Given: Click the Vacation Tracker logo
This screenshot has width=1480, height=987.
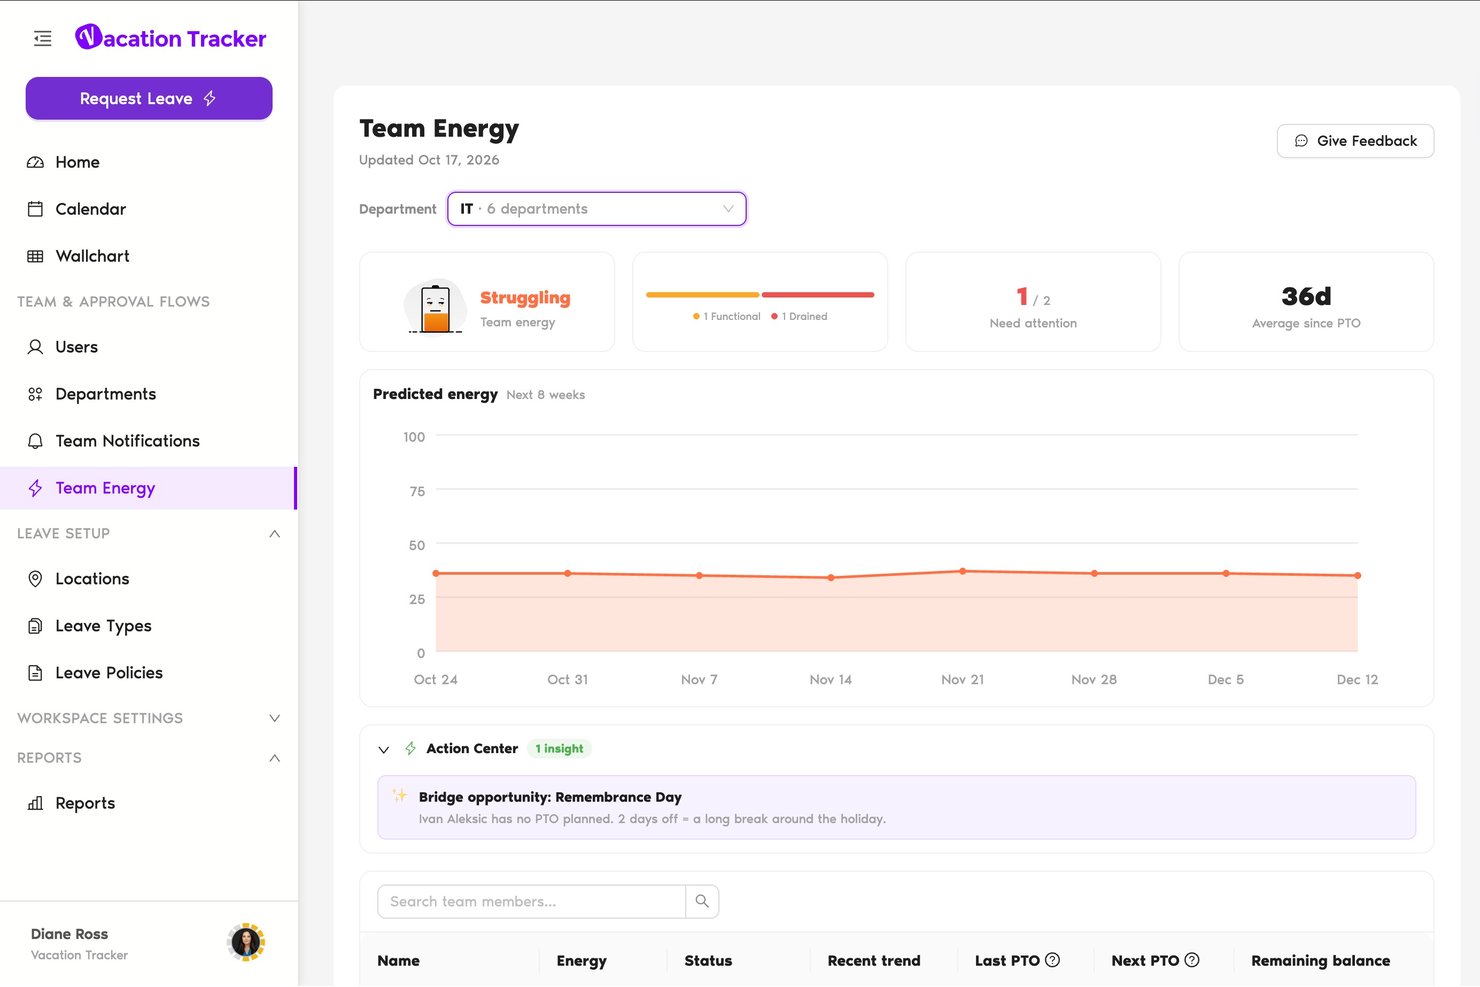Looking at the screenshot, I should [x=171, y=38].
